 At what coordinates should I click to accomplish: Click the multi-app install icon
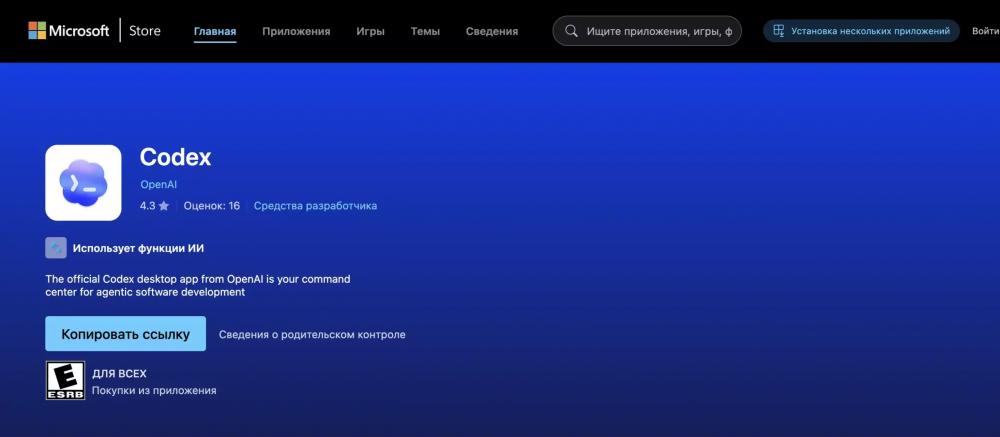[x=778, y=31]
